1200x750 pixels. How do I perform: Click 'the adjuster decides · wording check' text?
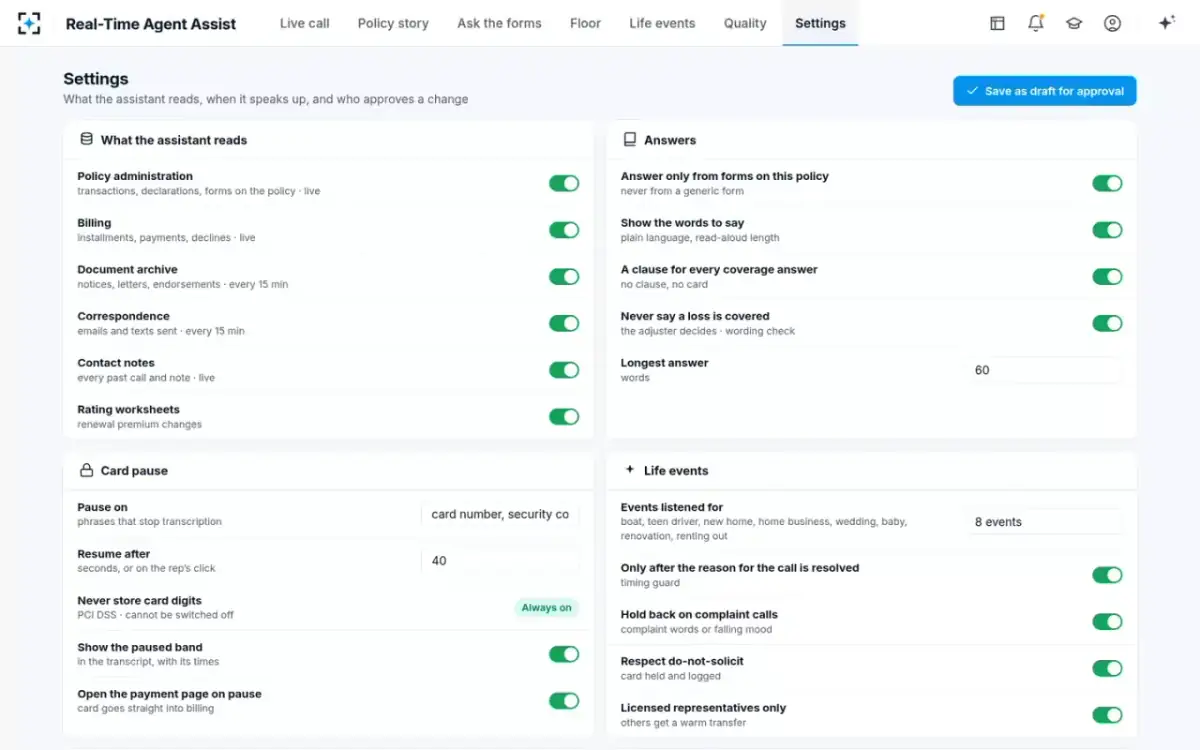(x=707, y=331)
